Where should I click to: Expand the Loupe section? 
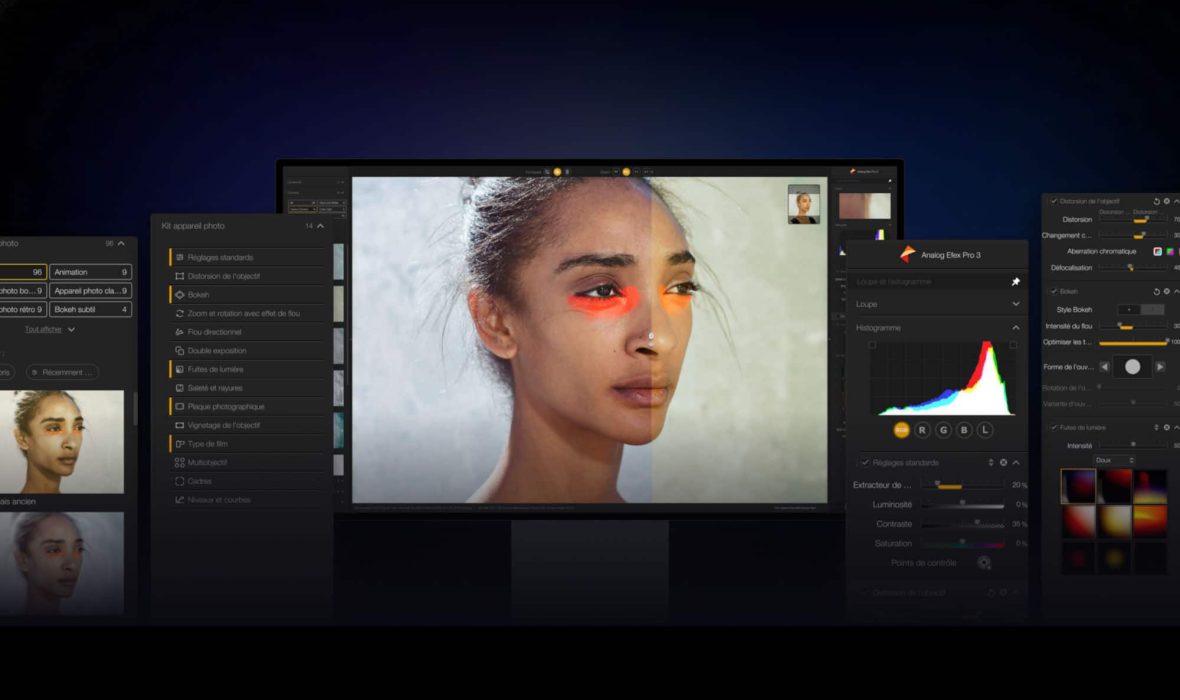(1016, 304)
